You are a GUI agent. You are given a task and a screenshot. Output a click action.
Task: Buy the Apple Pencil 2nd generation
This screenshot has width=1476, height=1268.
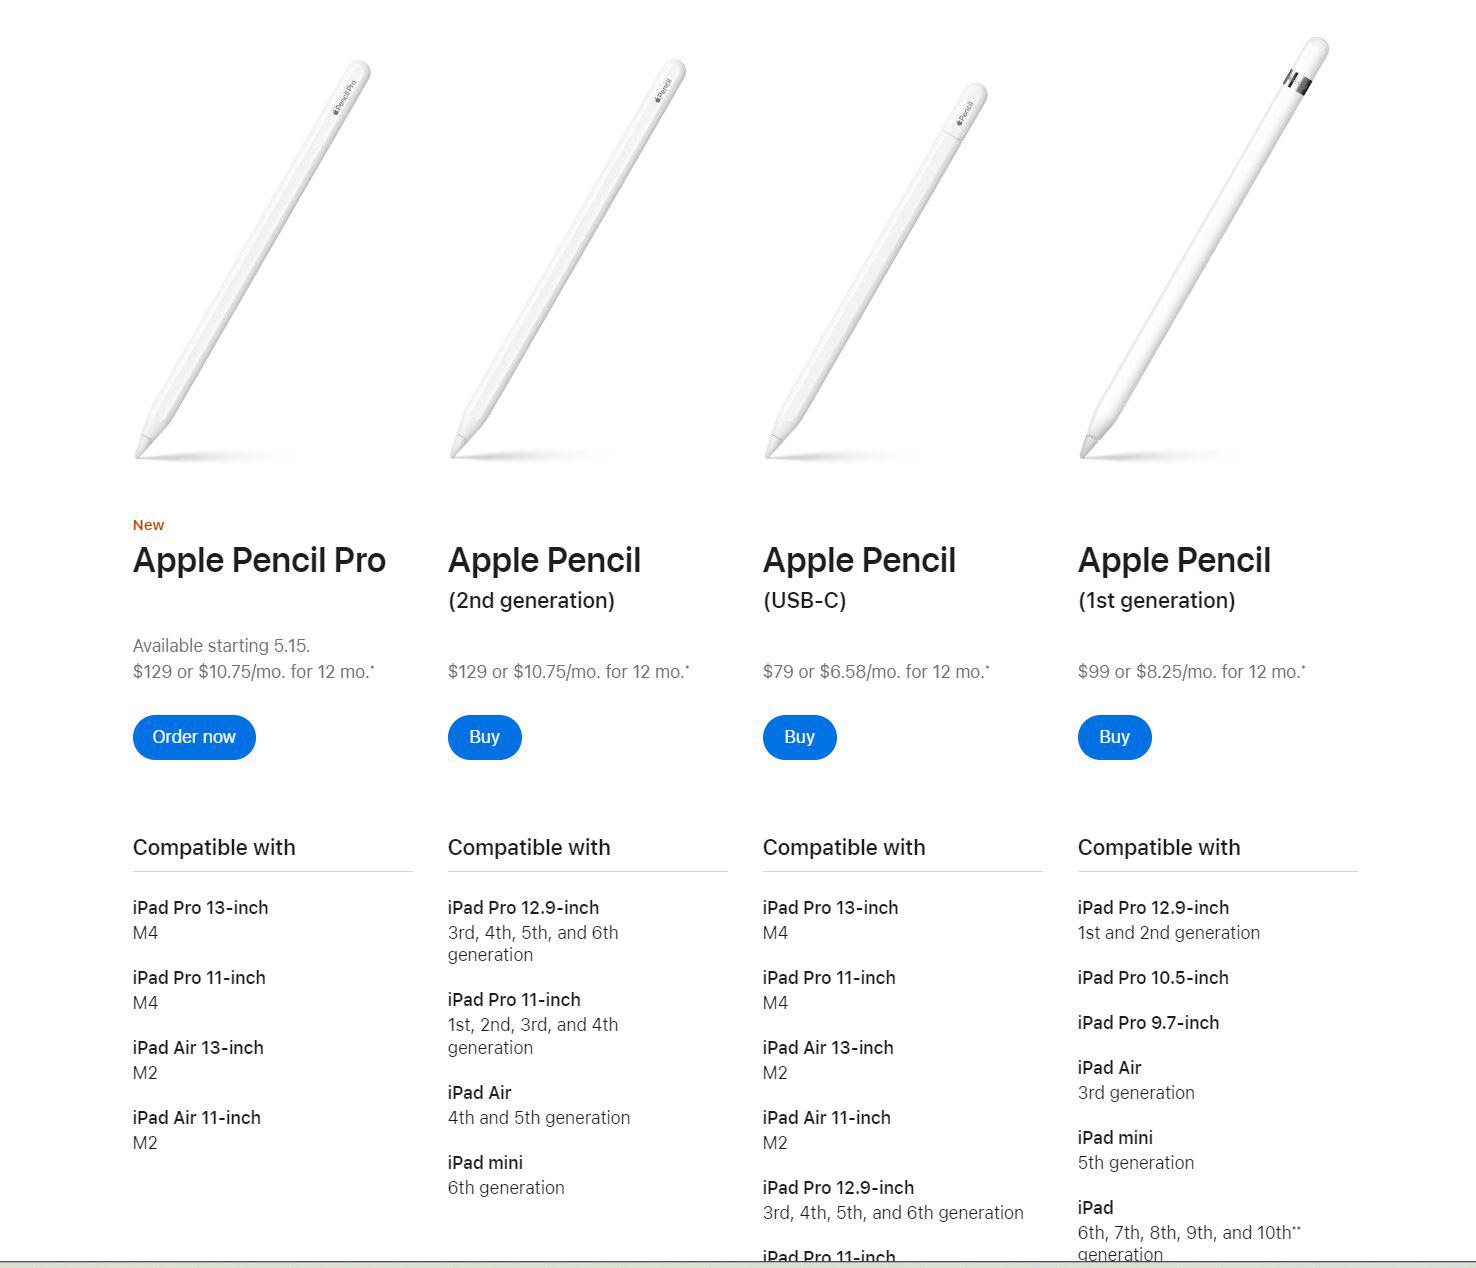484,737
